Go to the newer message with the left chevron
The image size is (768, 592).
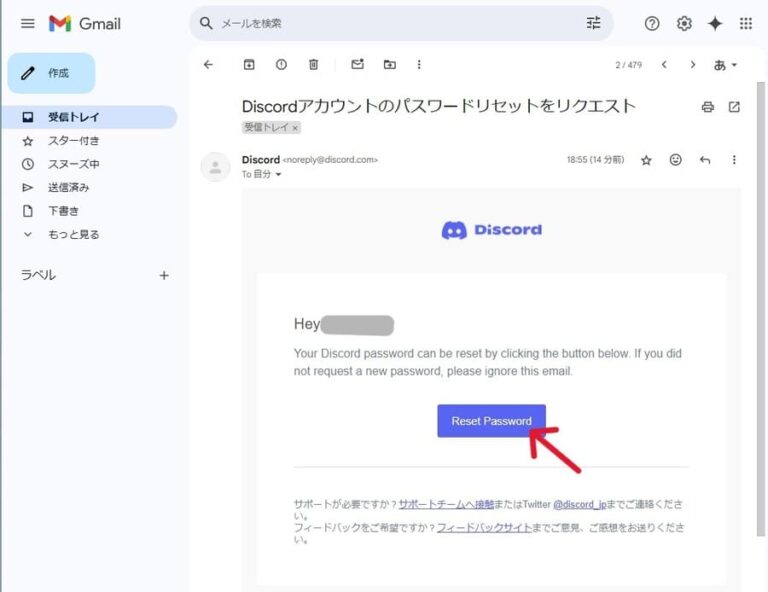click(x=664, y=65)
